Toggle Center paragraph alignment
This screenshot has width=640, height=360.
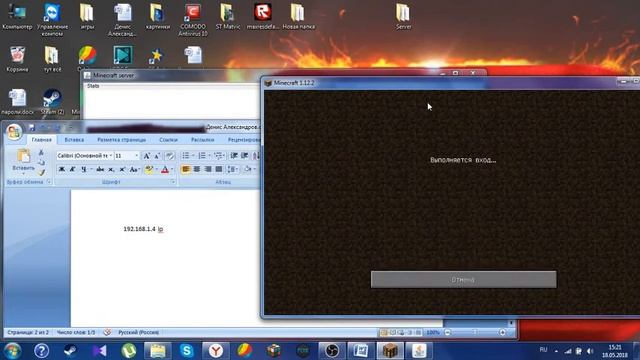click(x=197, y=169)
